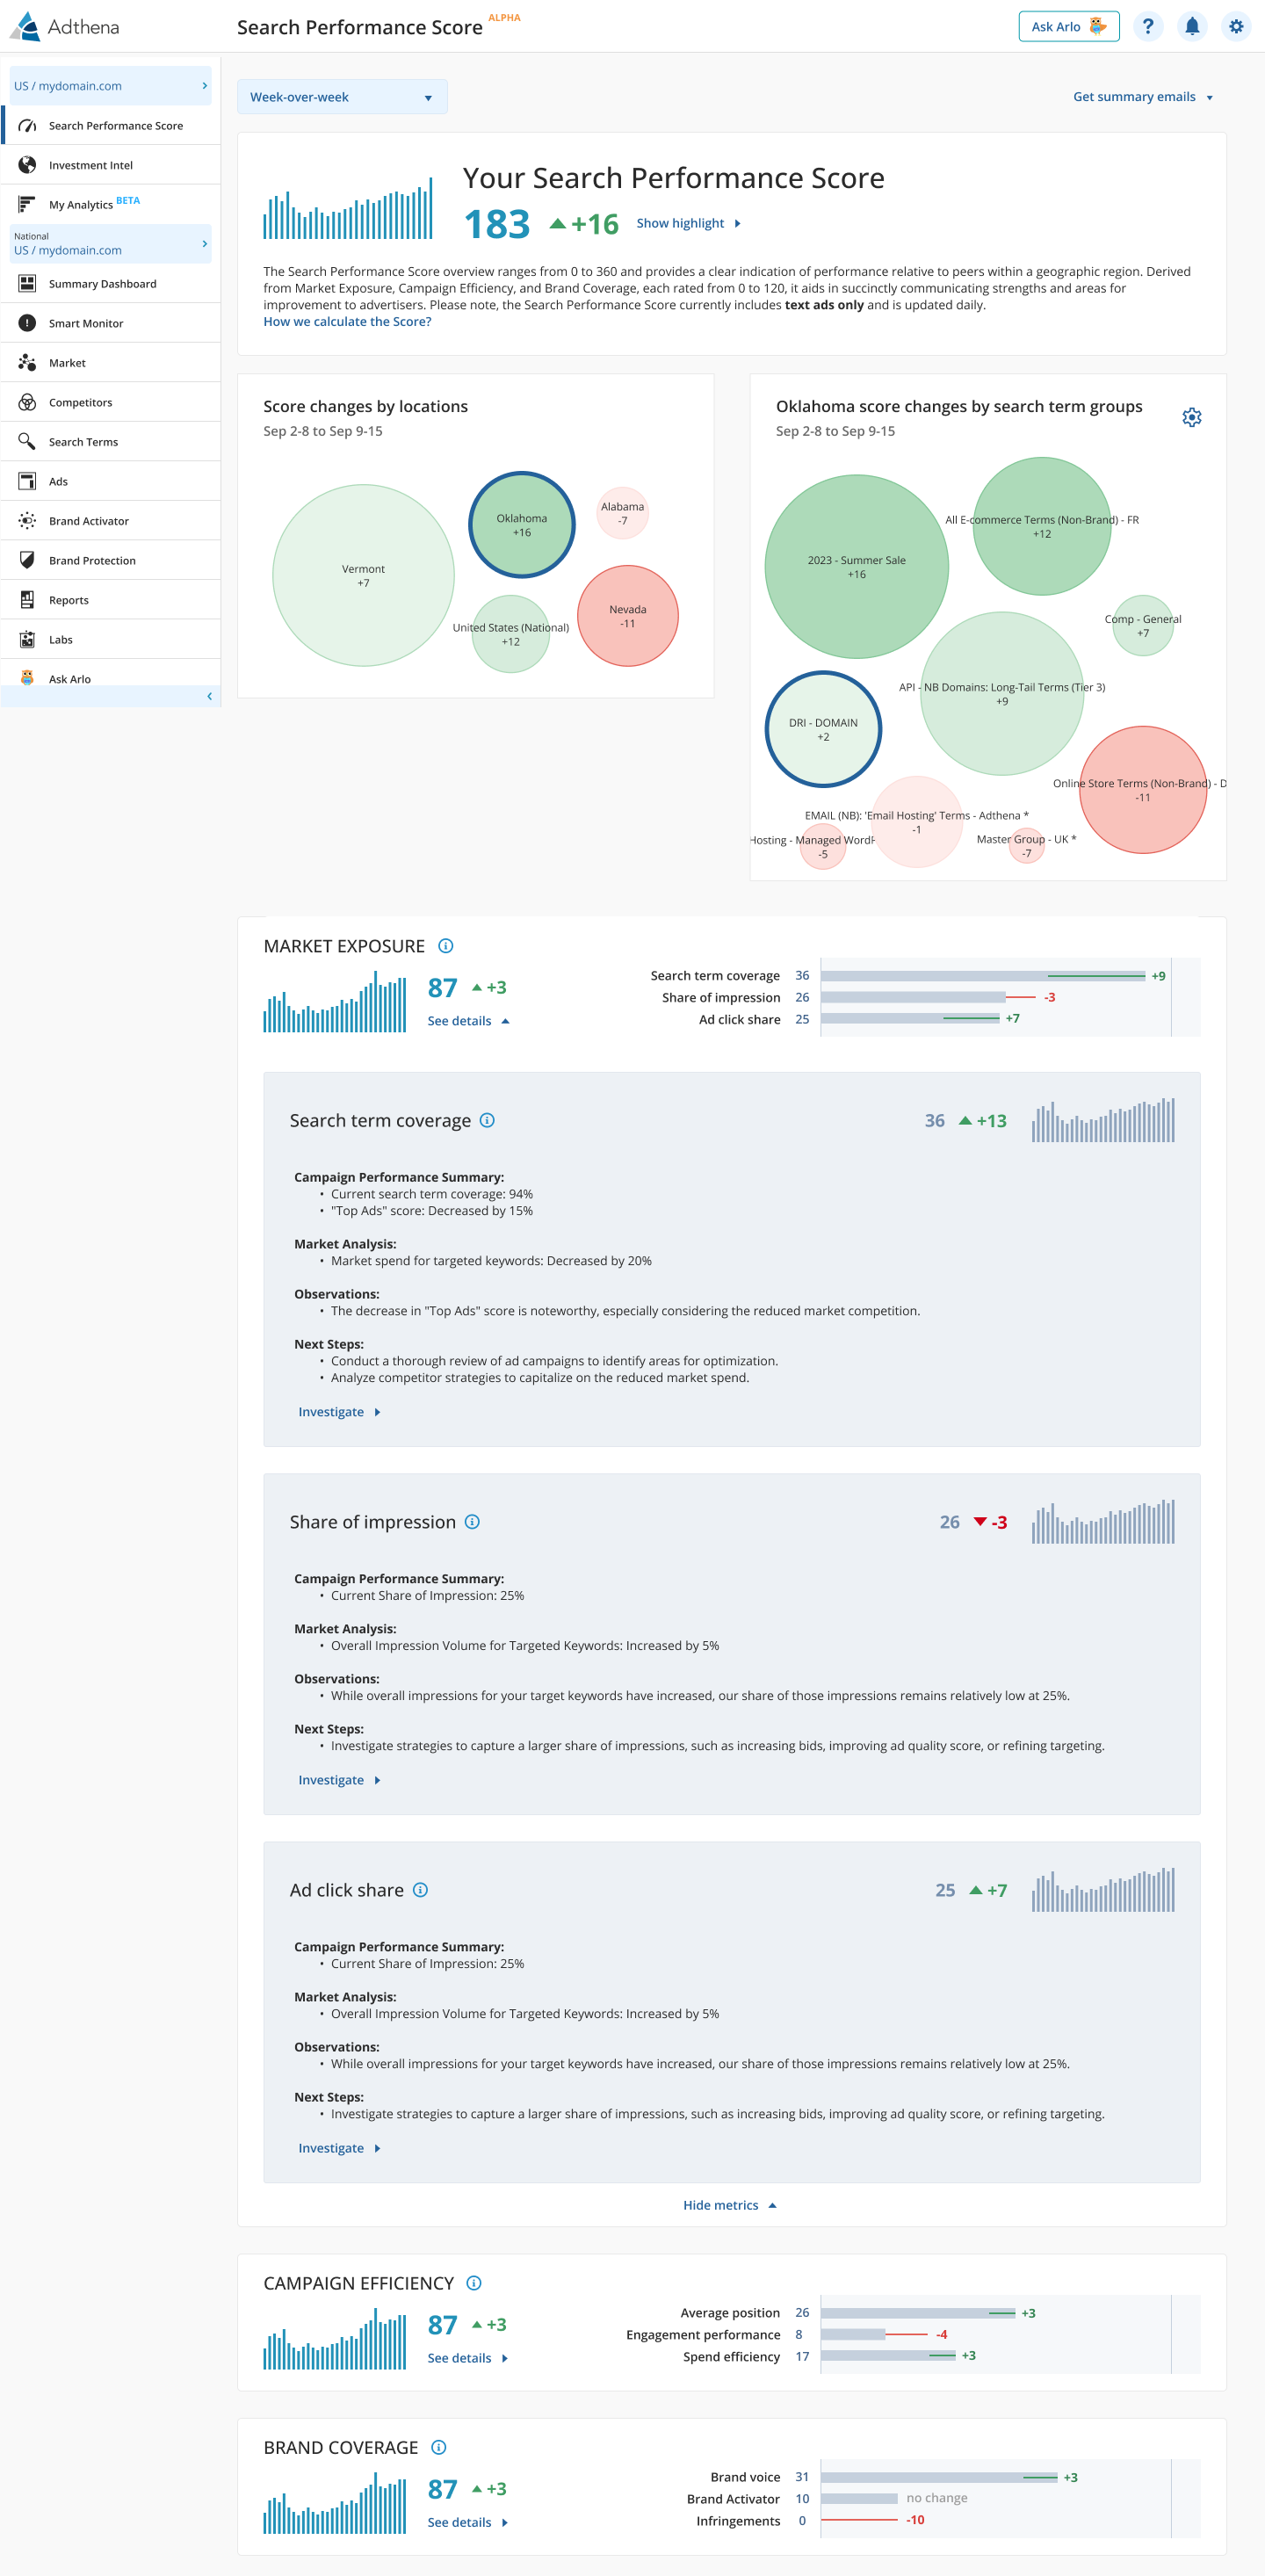Click info icon next to Campaign Efficiency
Viewport: 1265px width, 2576px height.
click(x=474, y=2283)
